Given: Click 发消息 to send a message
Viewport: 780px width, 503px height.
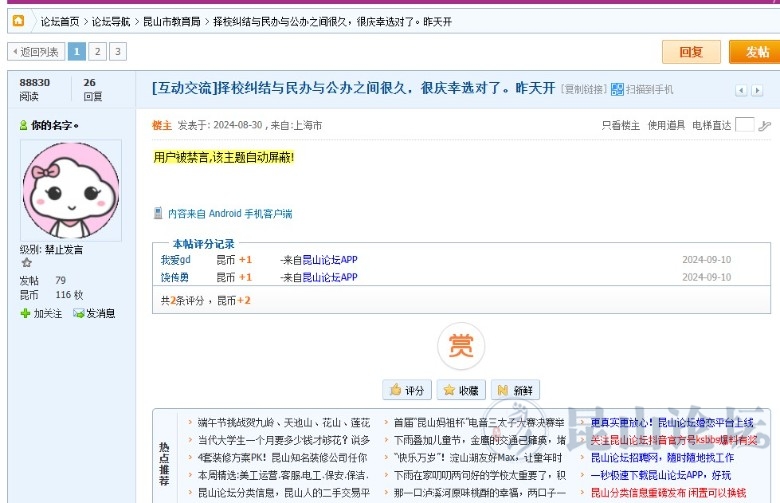Looking at the screenshot, I should pos(94,313).
